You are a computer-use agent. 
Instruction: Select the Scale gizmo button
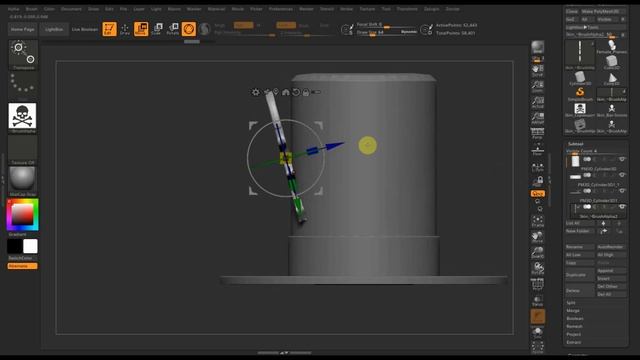pyautogui.click(x=157, y=29)
